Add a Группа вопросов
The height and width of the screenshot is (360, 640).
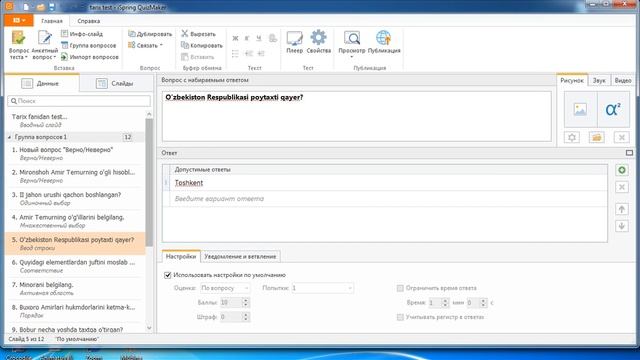click(89, 45)
